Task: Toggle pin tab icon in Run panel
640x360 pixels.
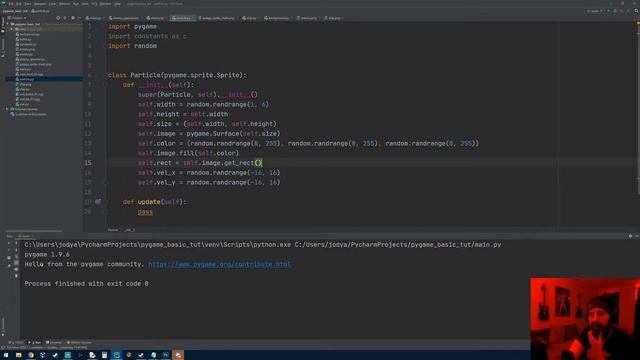Action: [x=9, y=265]
